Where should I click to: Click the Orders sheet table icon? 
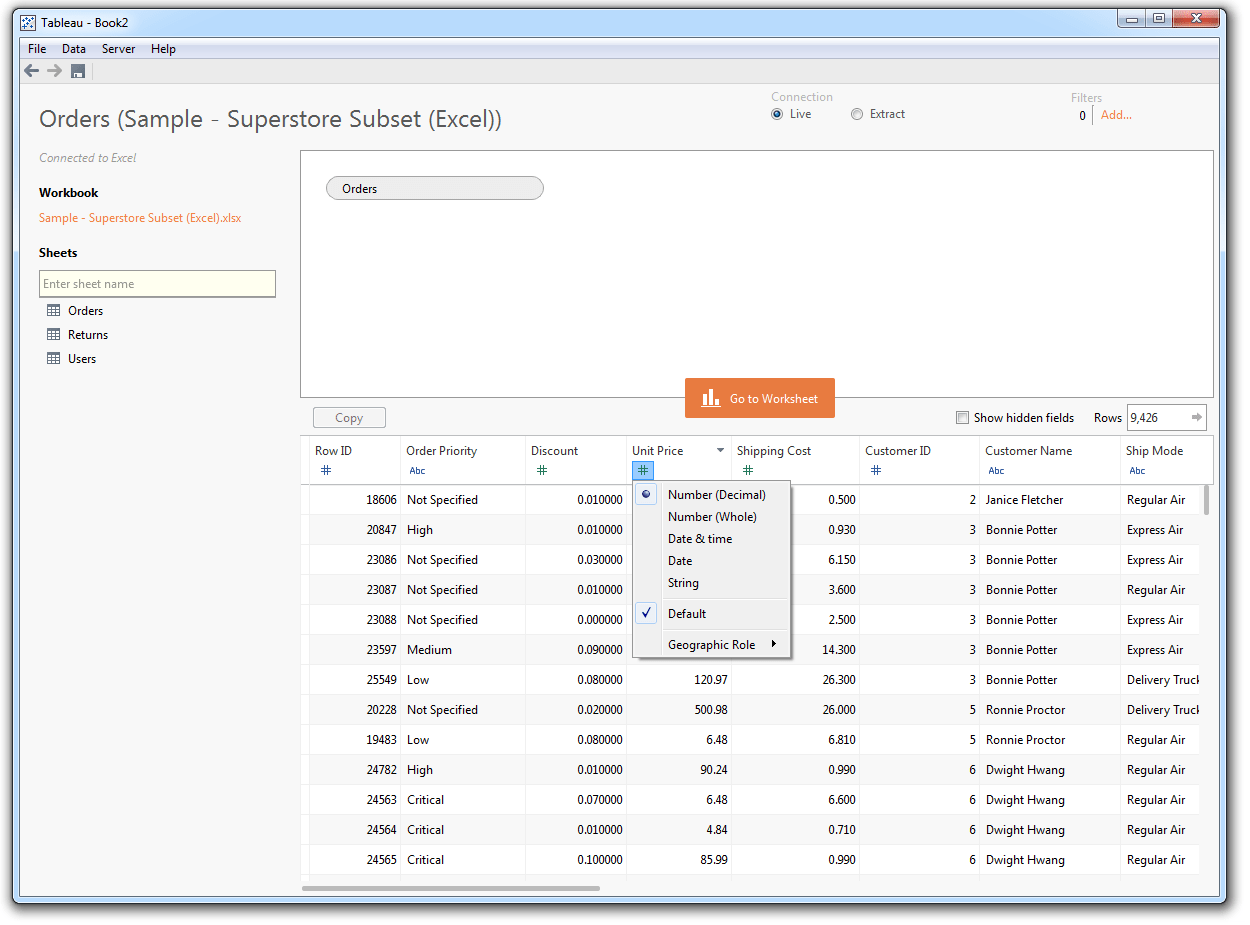(x=54, y=310)
